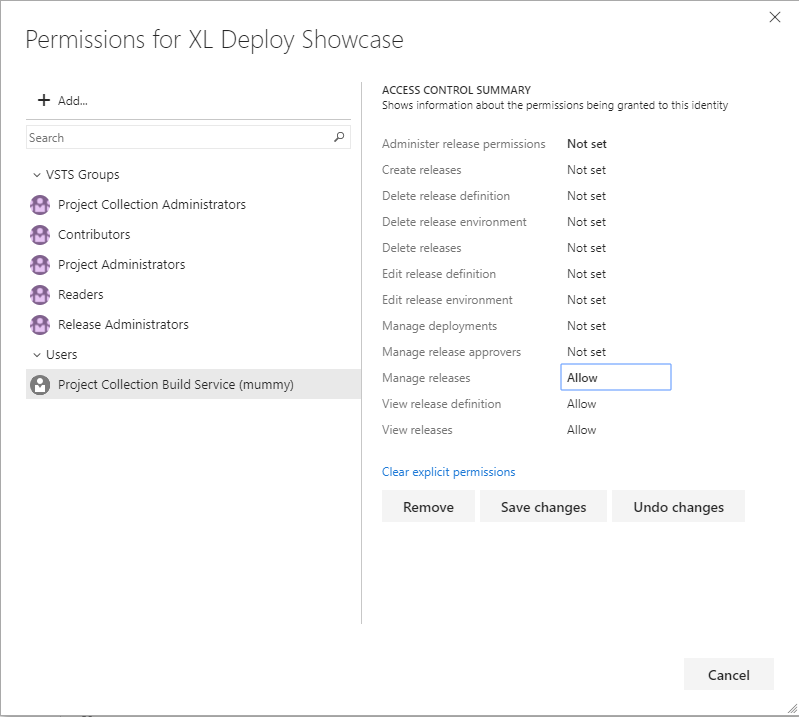The width and height of the screenshot is (799, 717).
Task: Change Edit release definition permission value
Action: [587, 274]
